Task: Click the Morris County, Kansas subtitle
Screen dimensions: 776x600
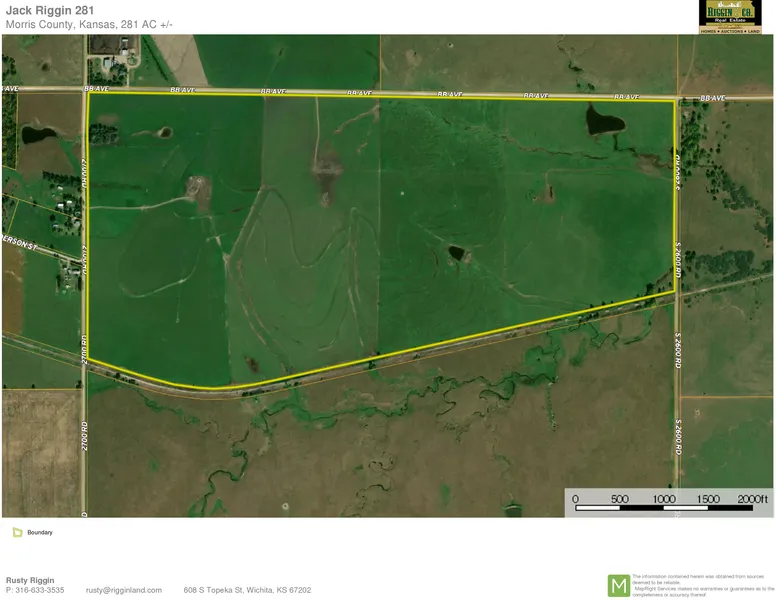Action: [x=89, y=25]
